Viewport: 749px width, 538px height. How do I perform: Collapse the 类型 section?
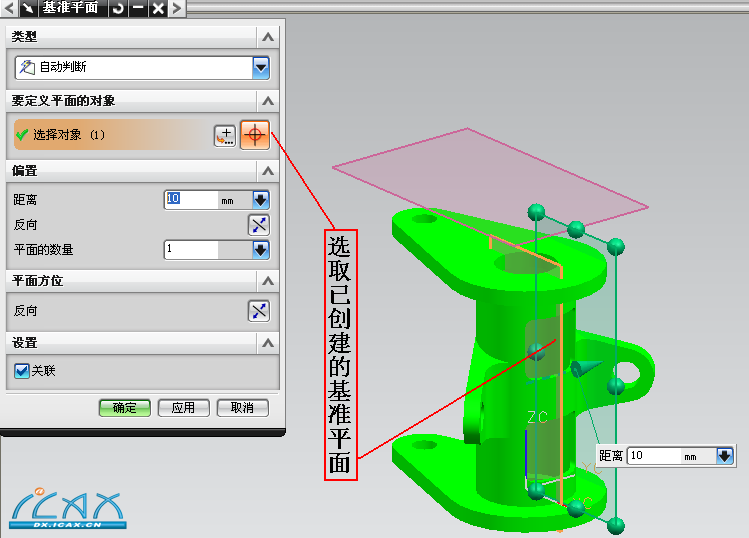(268, 37)
